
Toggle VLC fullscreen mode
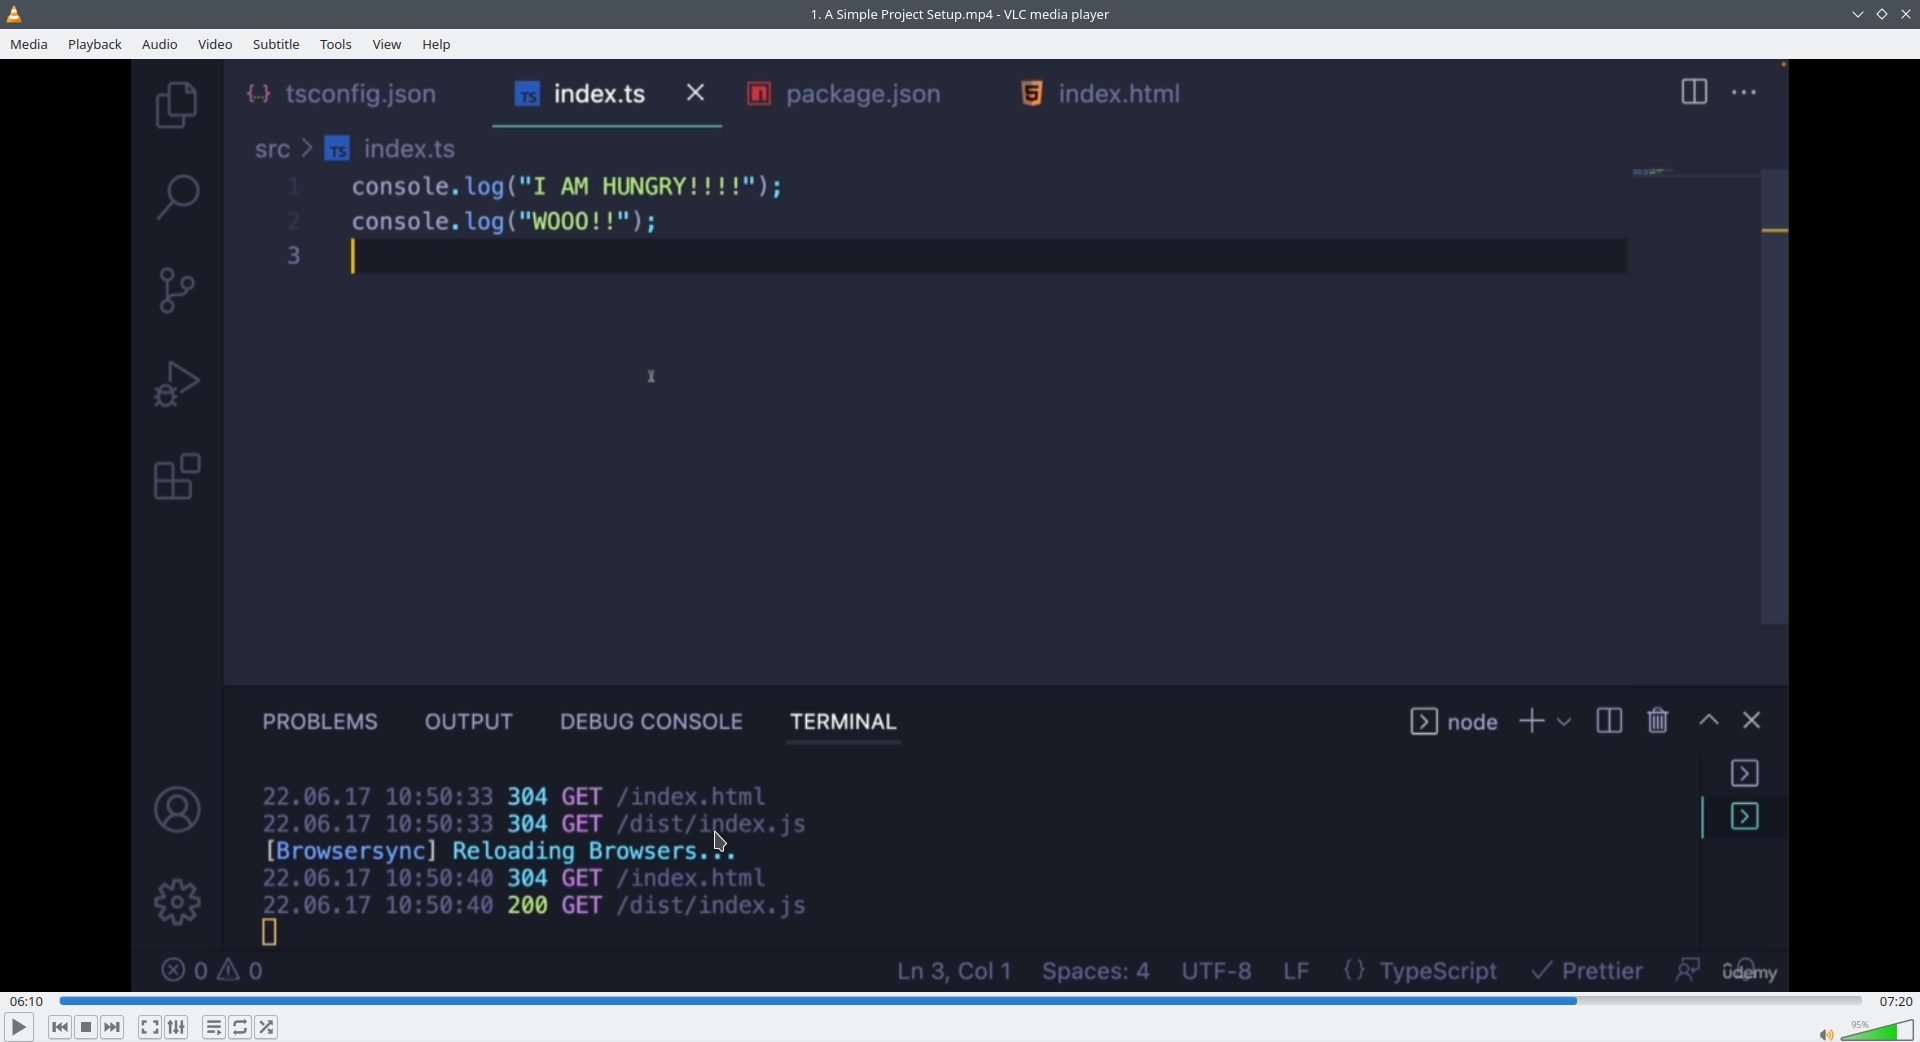tap(150, 1027)
